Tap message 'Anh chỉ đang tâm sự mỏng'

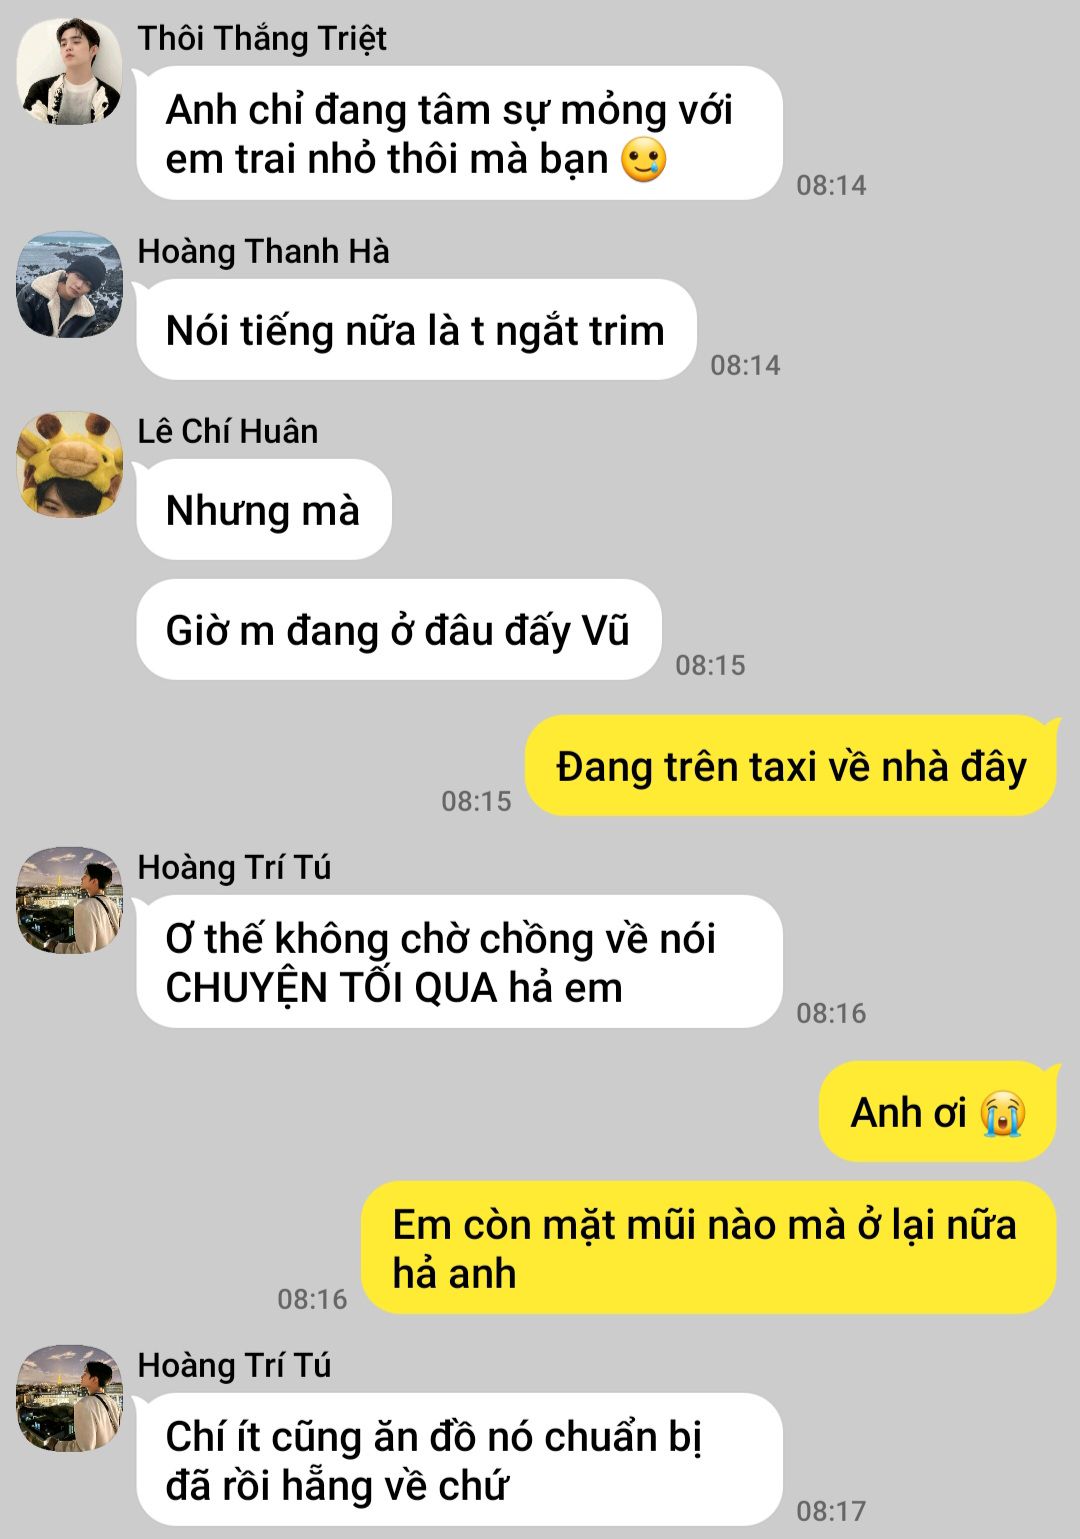pos(459,134)
